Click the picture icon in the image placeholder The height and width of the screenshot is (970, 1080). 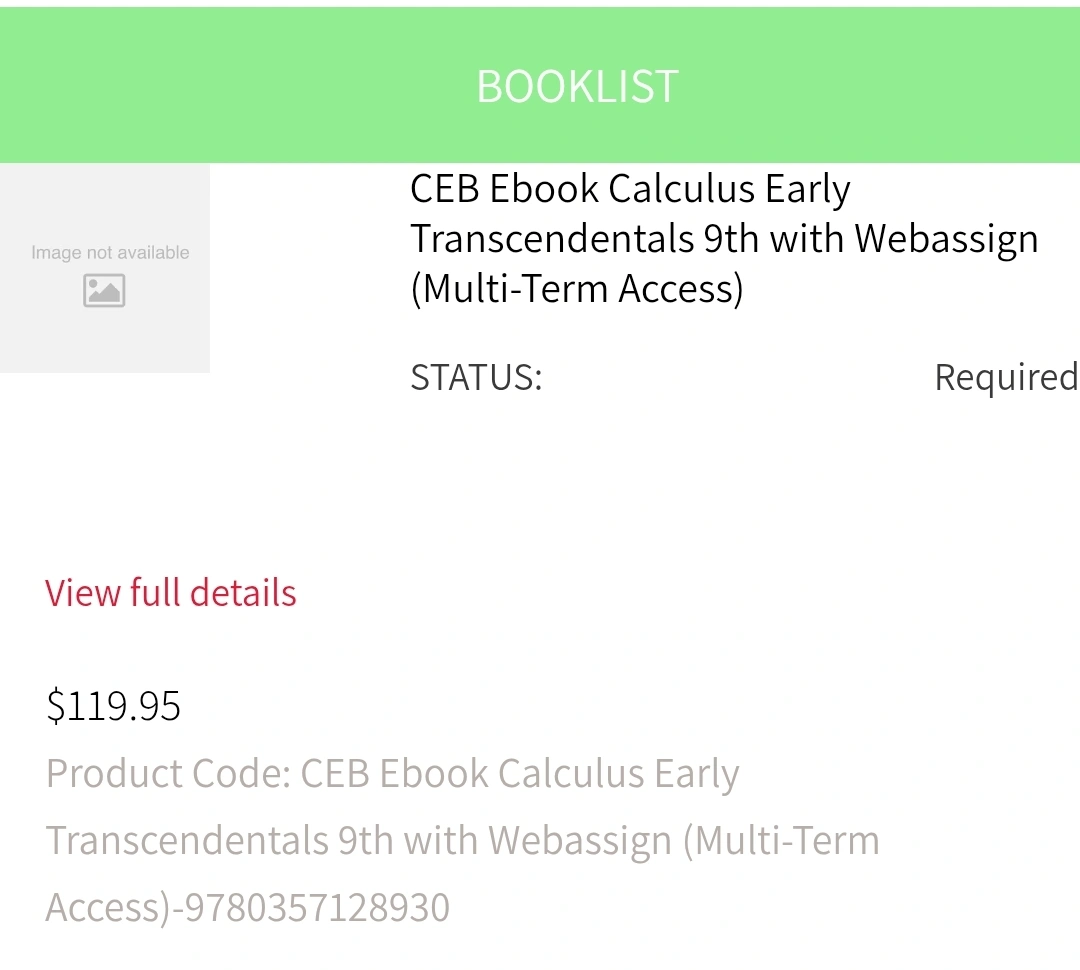click(x=104, y=290)
